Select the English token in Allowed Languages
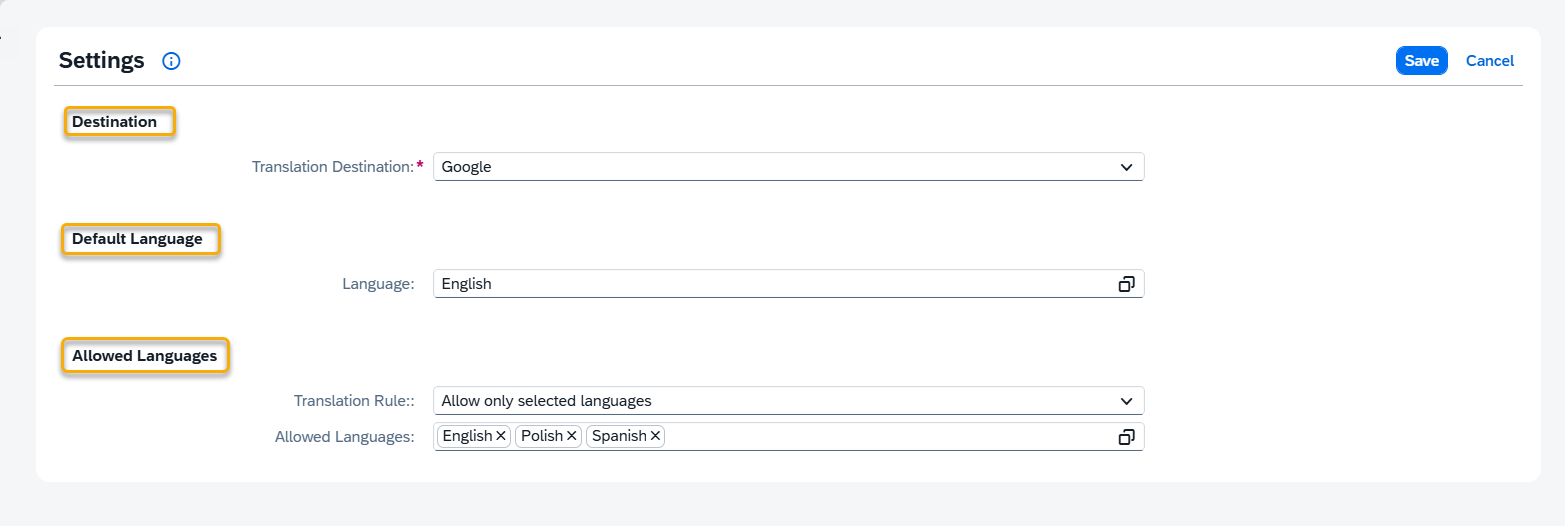Screen dimensions: 1565x526 pos(467,436)
